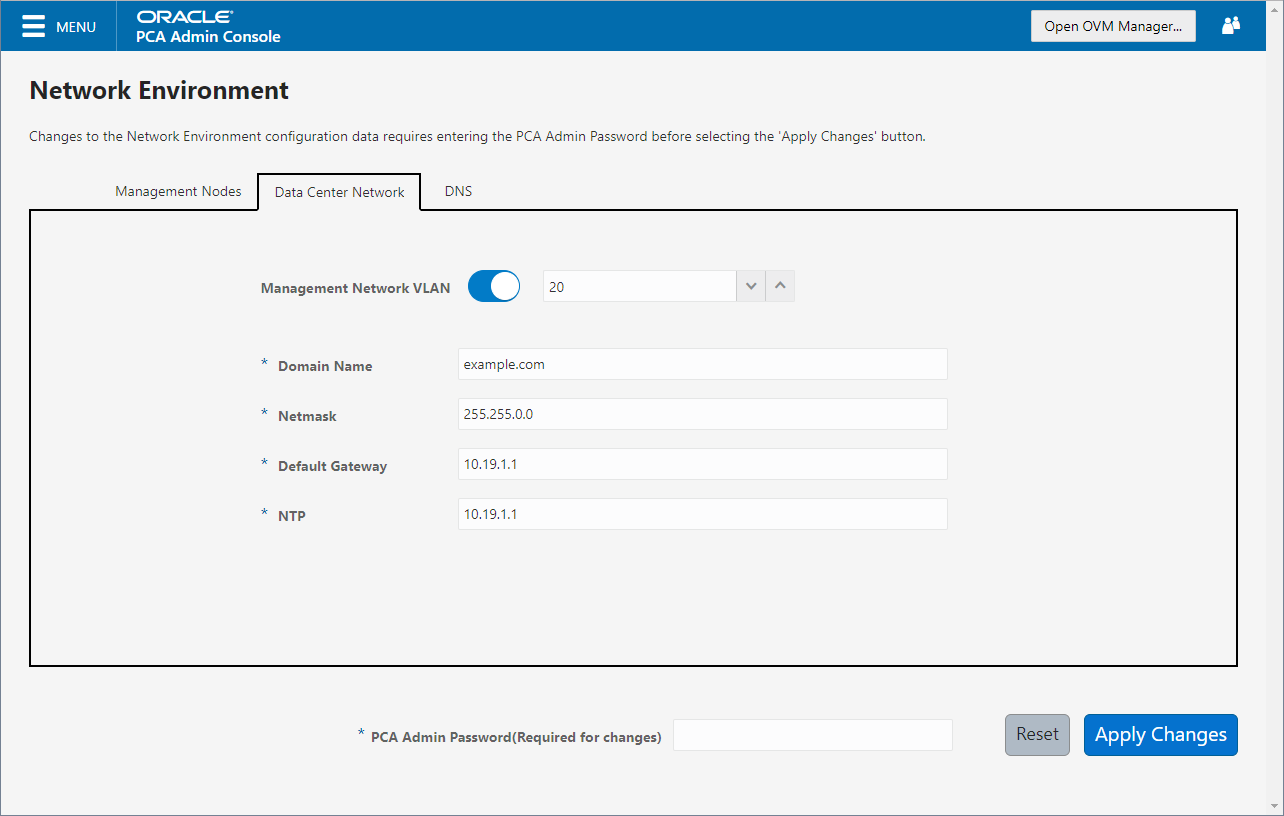The height and width of the screenshot is (816, 1284).
Task: Click the Apply Changes button
Action: click(1160, 734)
